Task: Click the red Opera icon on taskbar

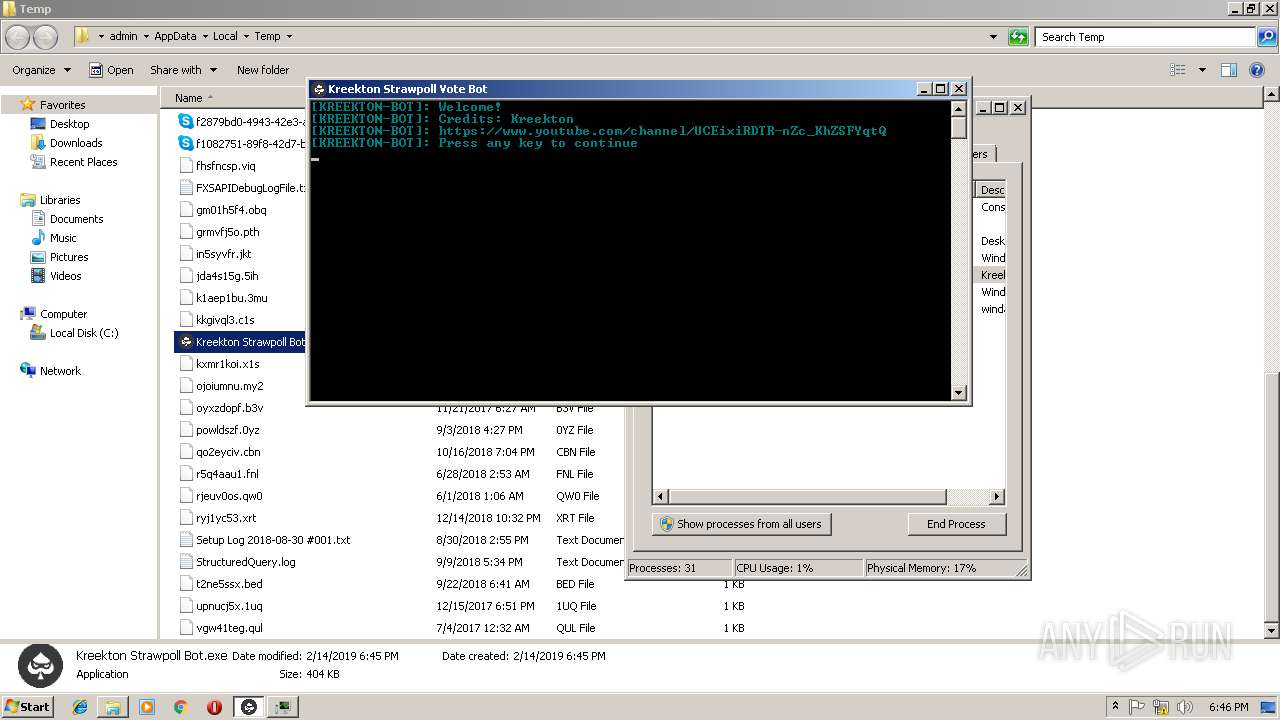Action: 214,707
